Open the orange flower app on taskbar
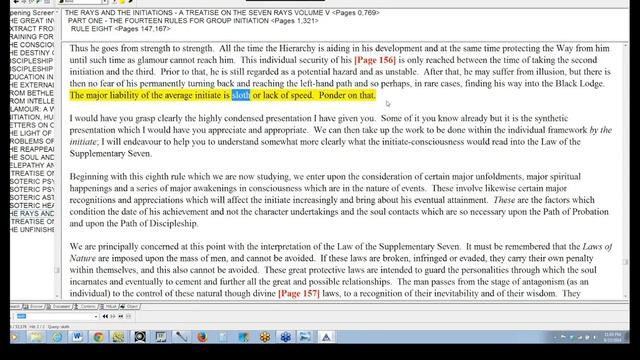Image resolution: width=640 pixels, height=360 pixels. pyautogui.click(x=265, y=337)
